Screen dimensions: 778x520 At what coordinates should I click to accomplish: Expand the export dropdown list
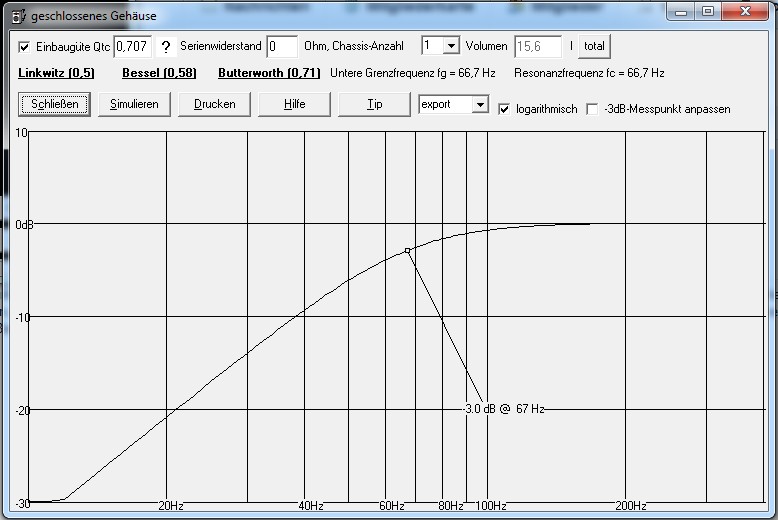tap(479, 104)
